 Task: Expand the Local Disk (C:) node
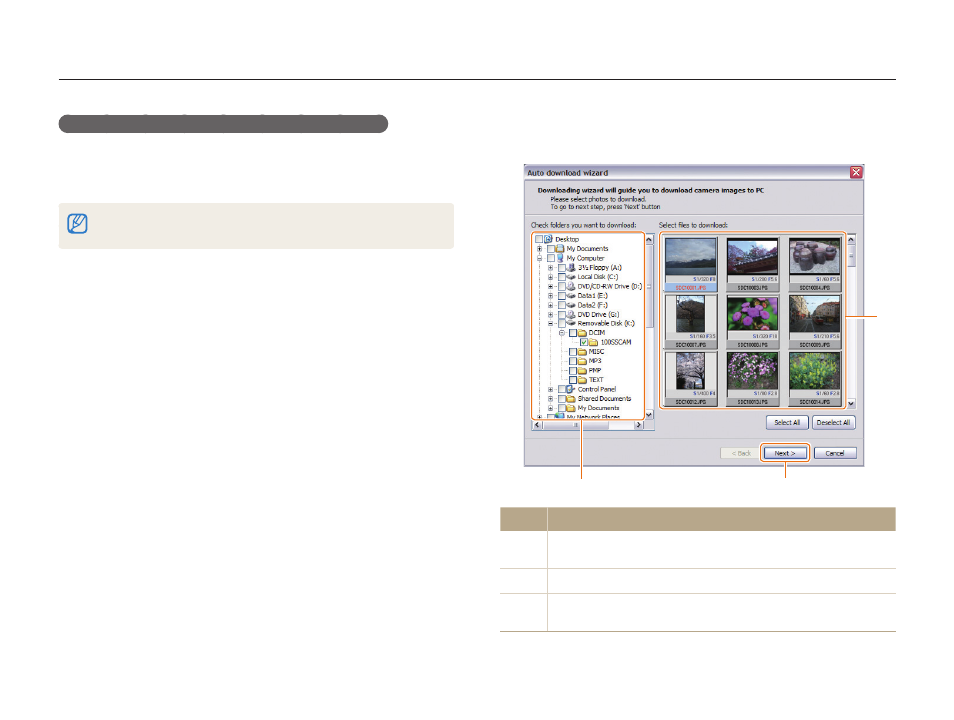[x=551, y=277]
